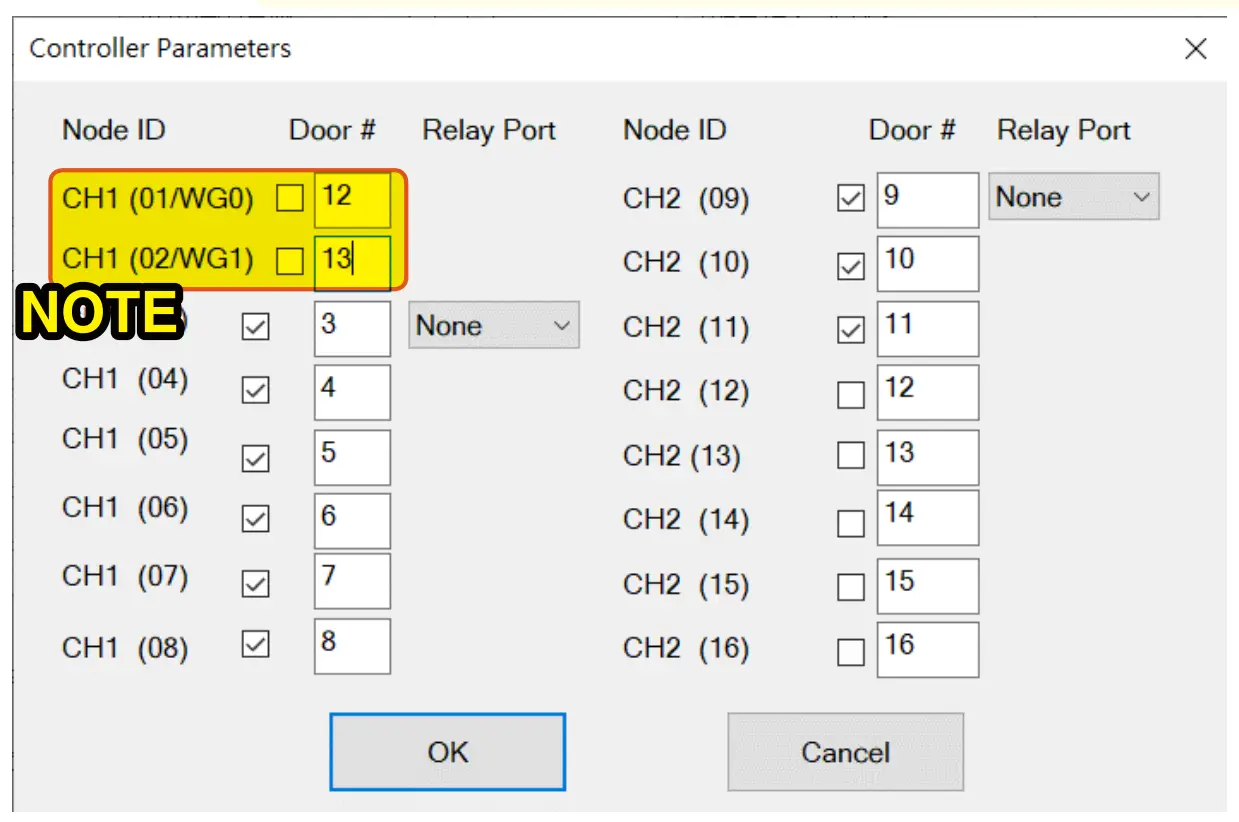
Task: Close the Controller Parameters dialog
Action: (x=1196, y=49)
